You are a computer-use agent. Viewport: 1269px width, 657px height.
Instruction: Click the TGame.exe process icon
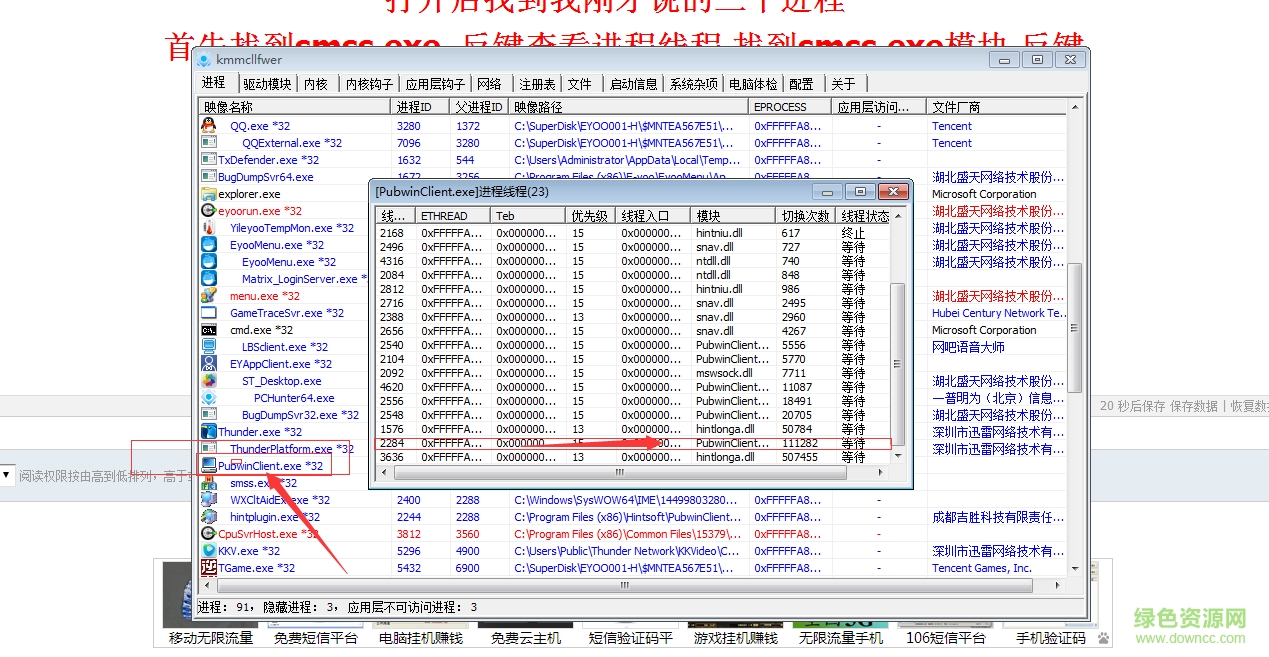point(209,568)
